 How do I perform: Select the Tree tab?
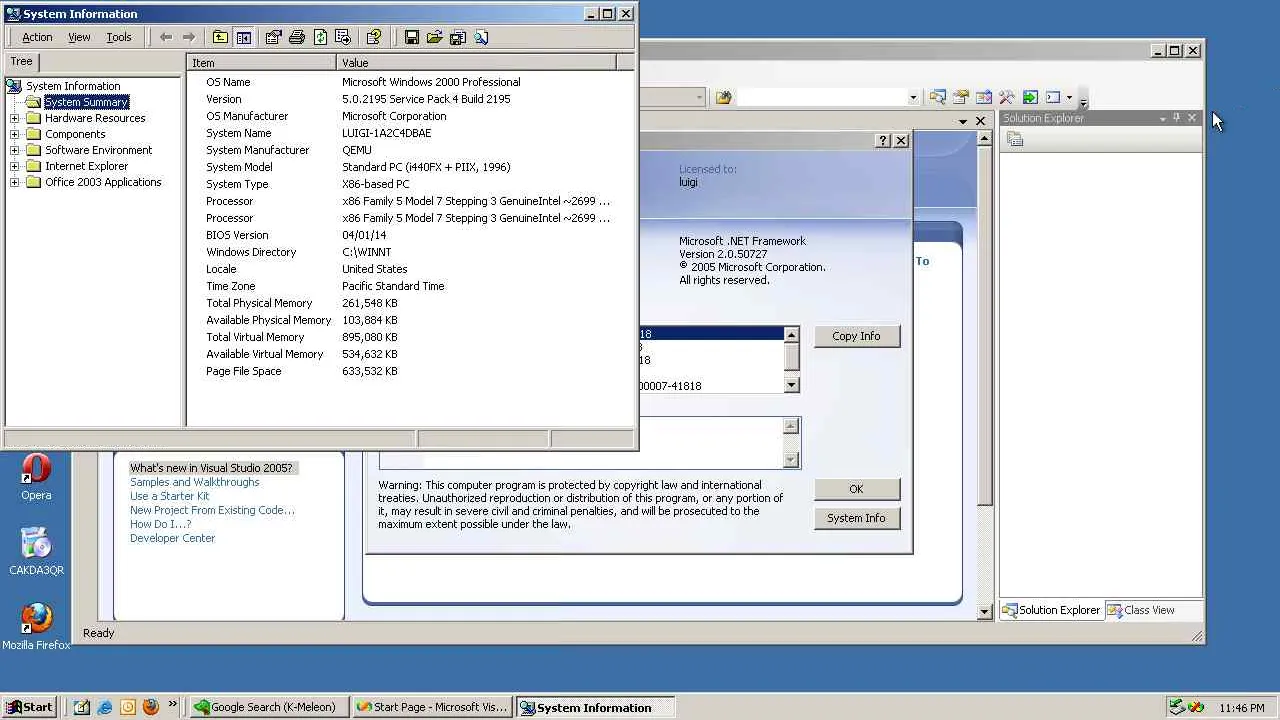pos(21,61)
